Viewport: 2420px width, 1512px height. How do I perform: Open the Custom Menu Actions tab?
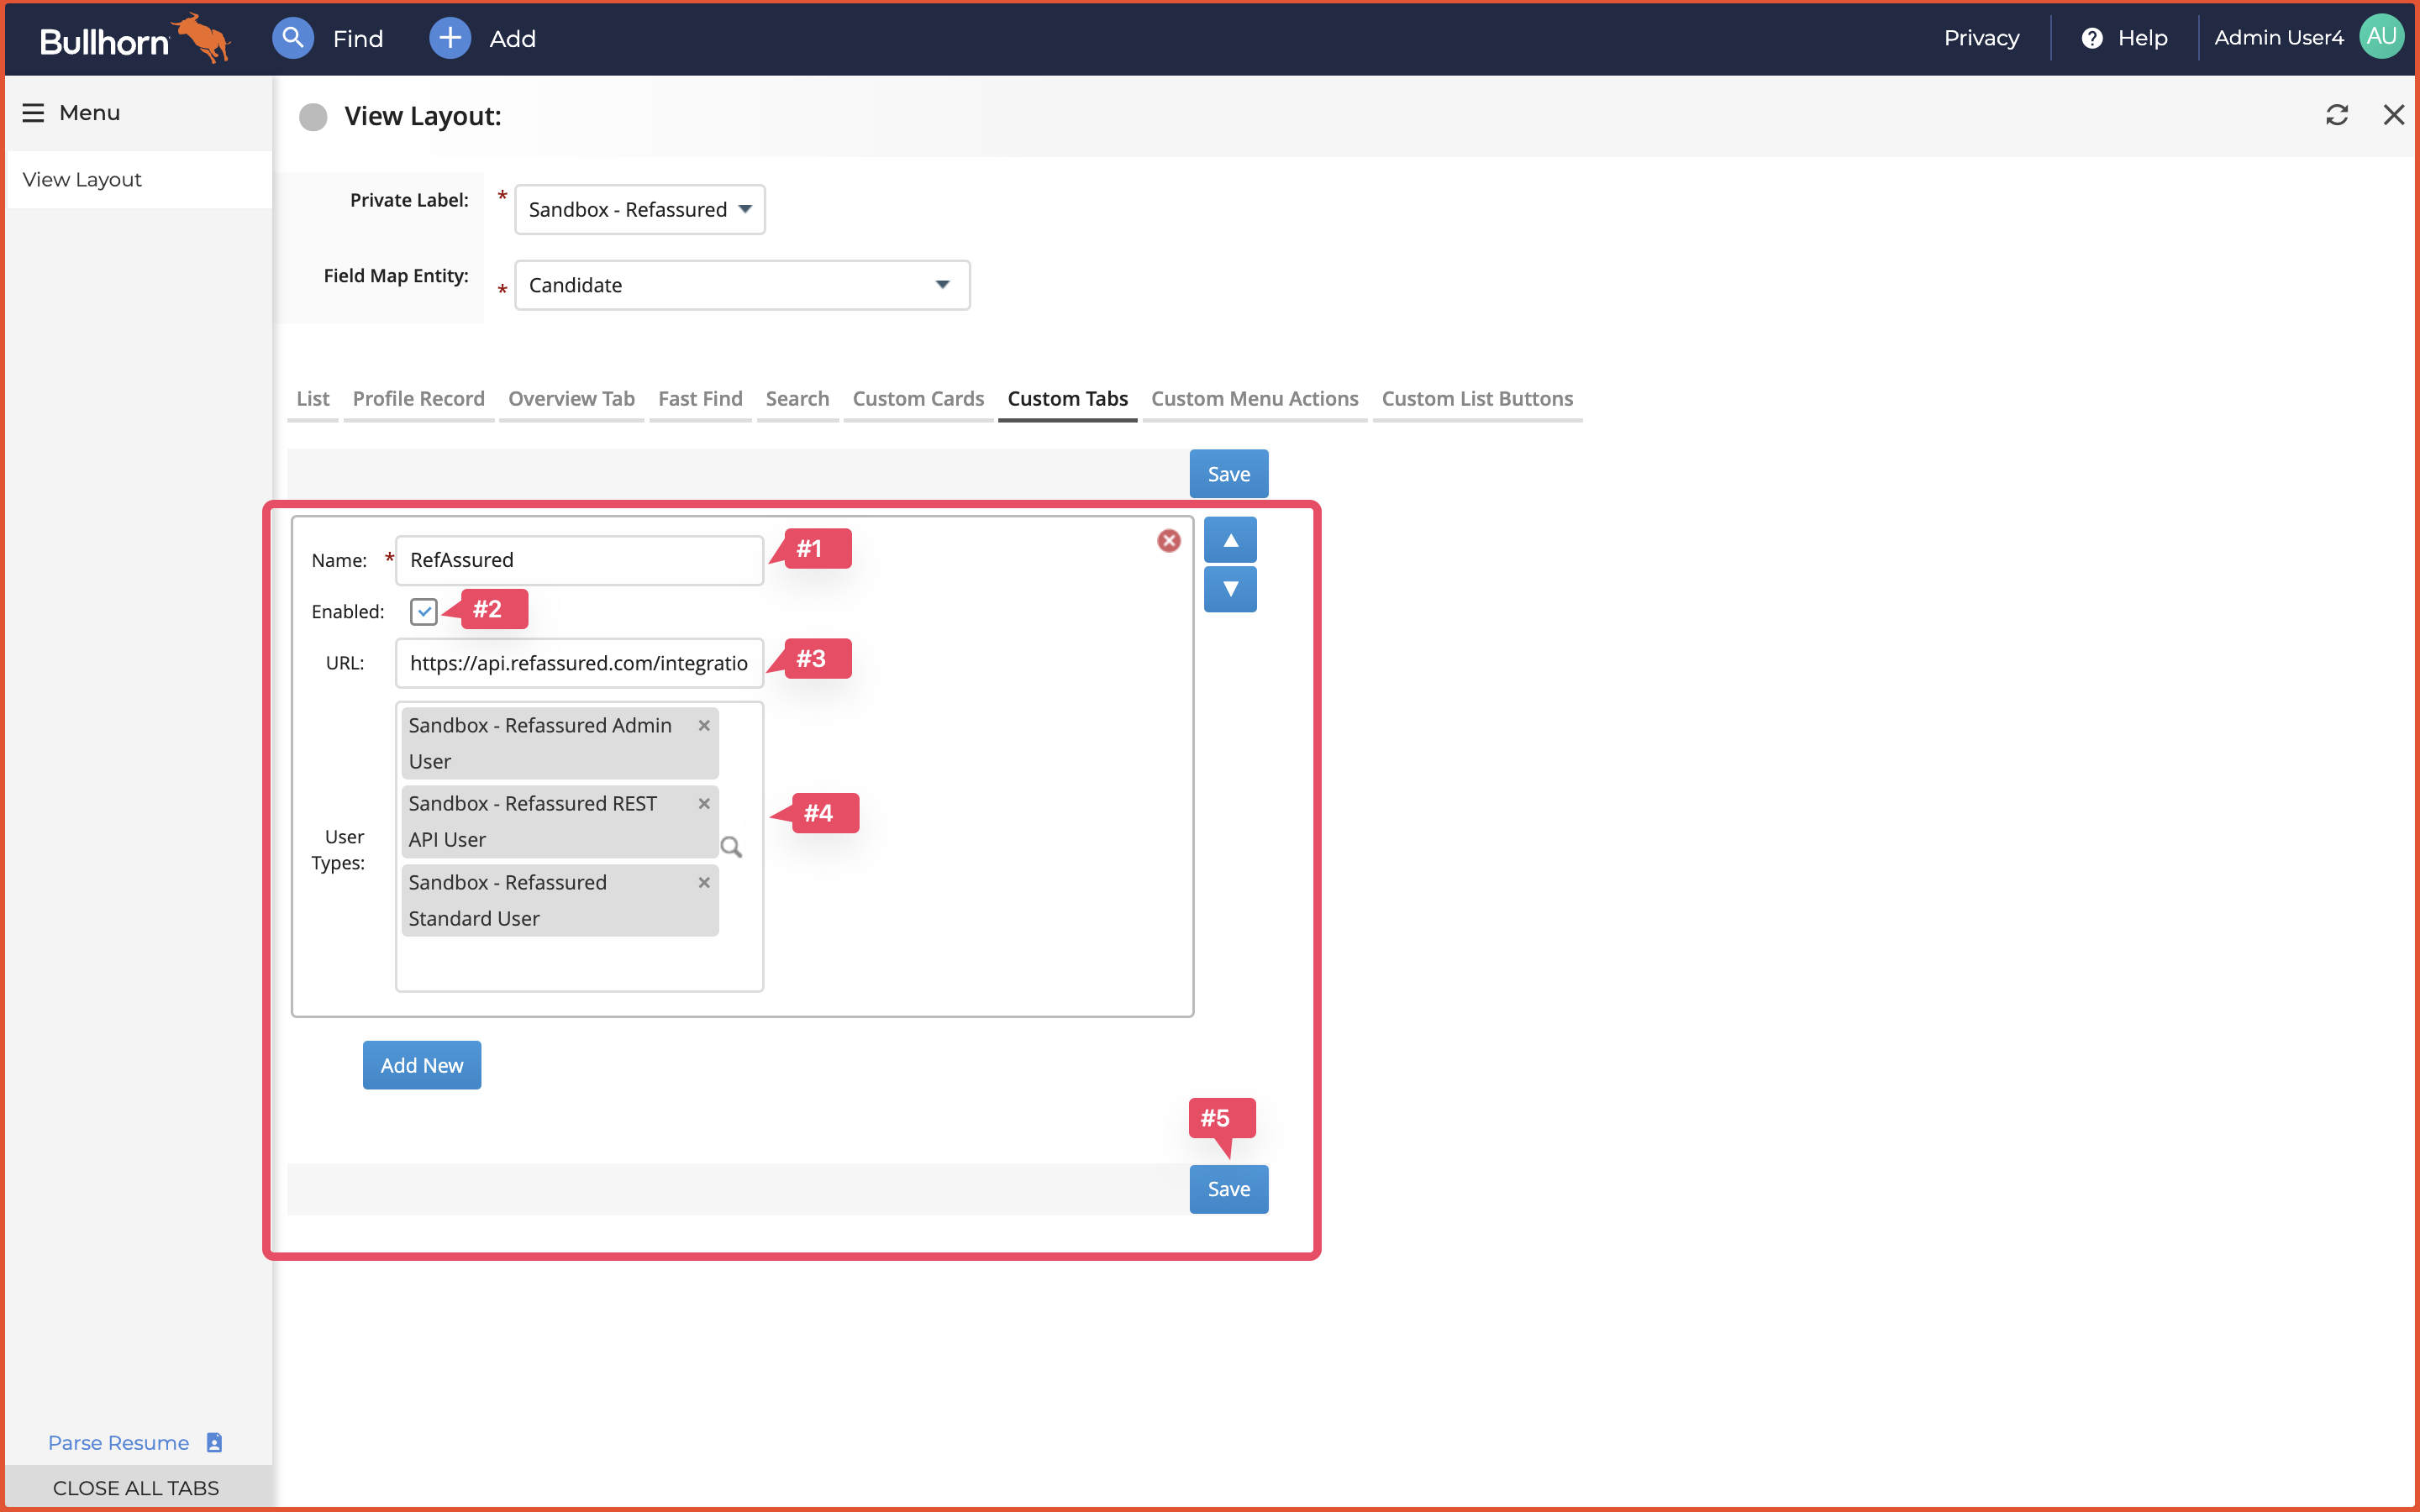[x=1254, y=399]
